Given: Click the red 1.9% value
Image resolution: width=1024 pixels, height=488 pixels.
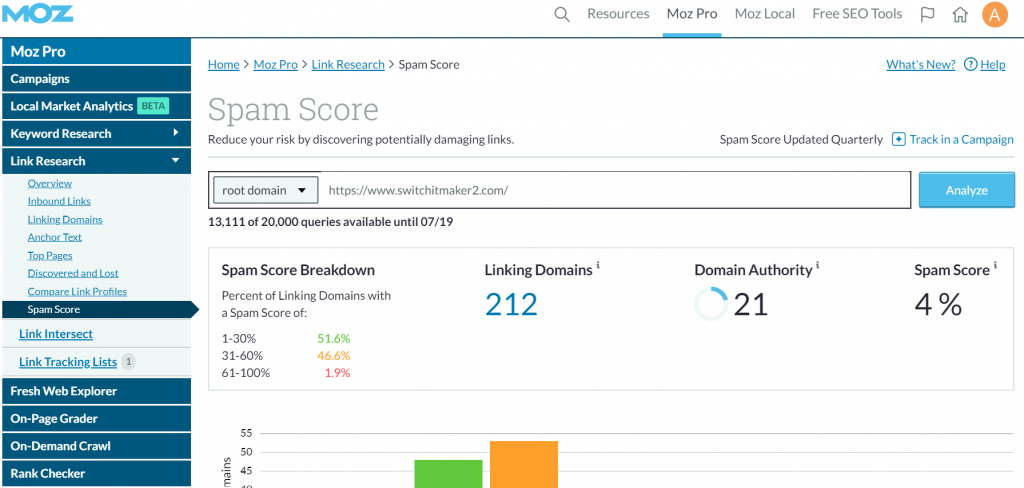Looking at the screenshot, I should (337, 373).
